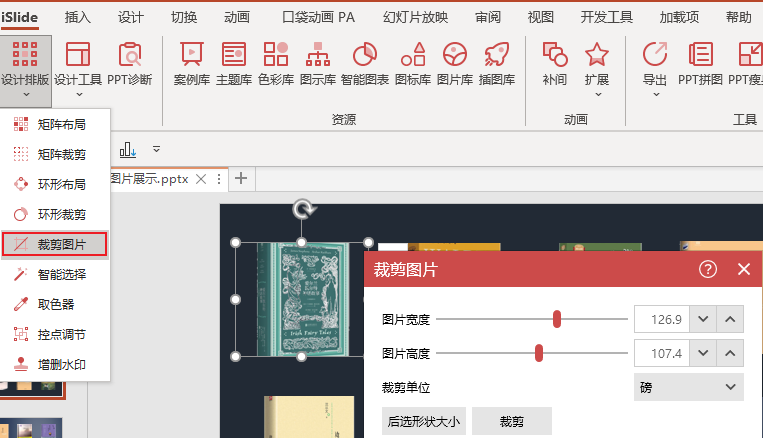Switch to the 插入 ribbon tab

[x=78, y=18]
